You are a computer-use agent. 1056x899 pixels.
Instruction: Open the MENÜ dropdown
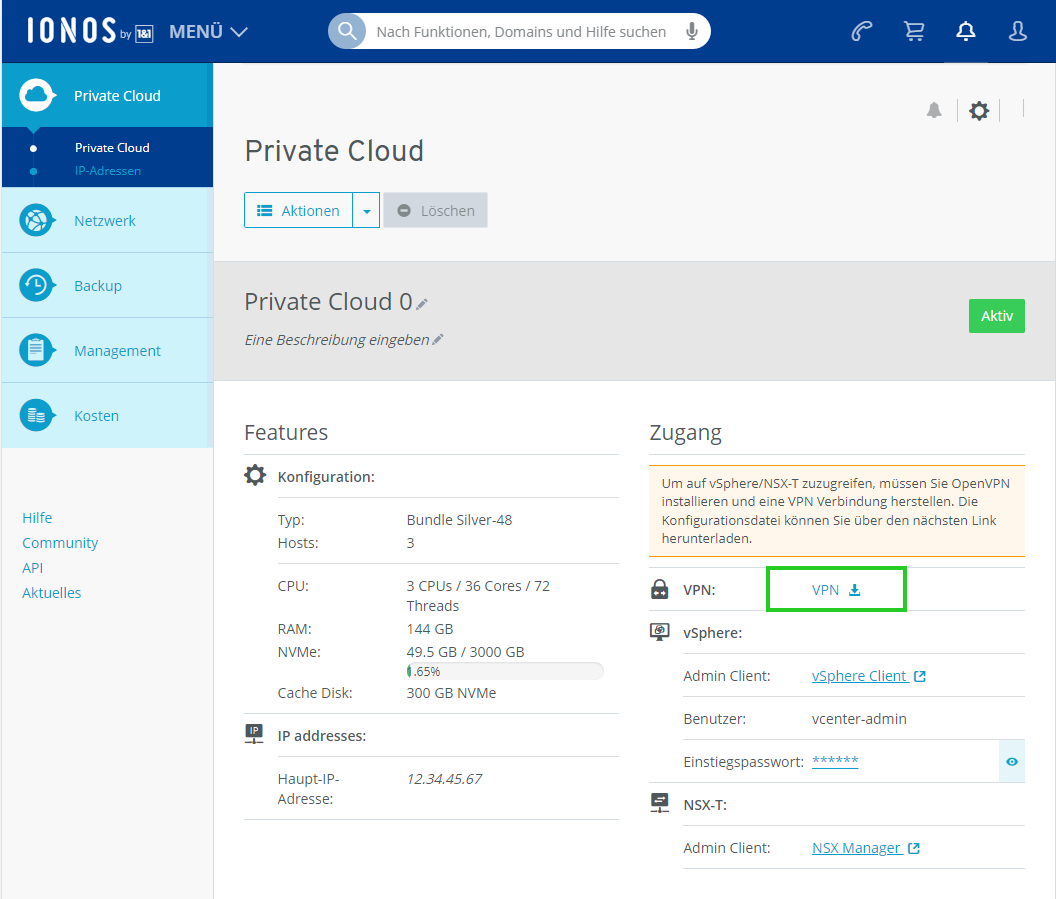click(208, 32)
